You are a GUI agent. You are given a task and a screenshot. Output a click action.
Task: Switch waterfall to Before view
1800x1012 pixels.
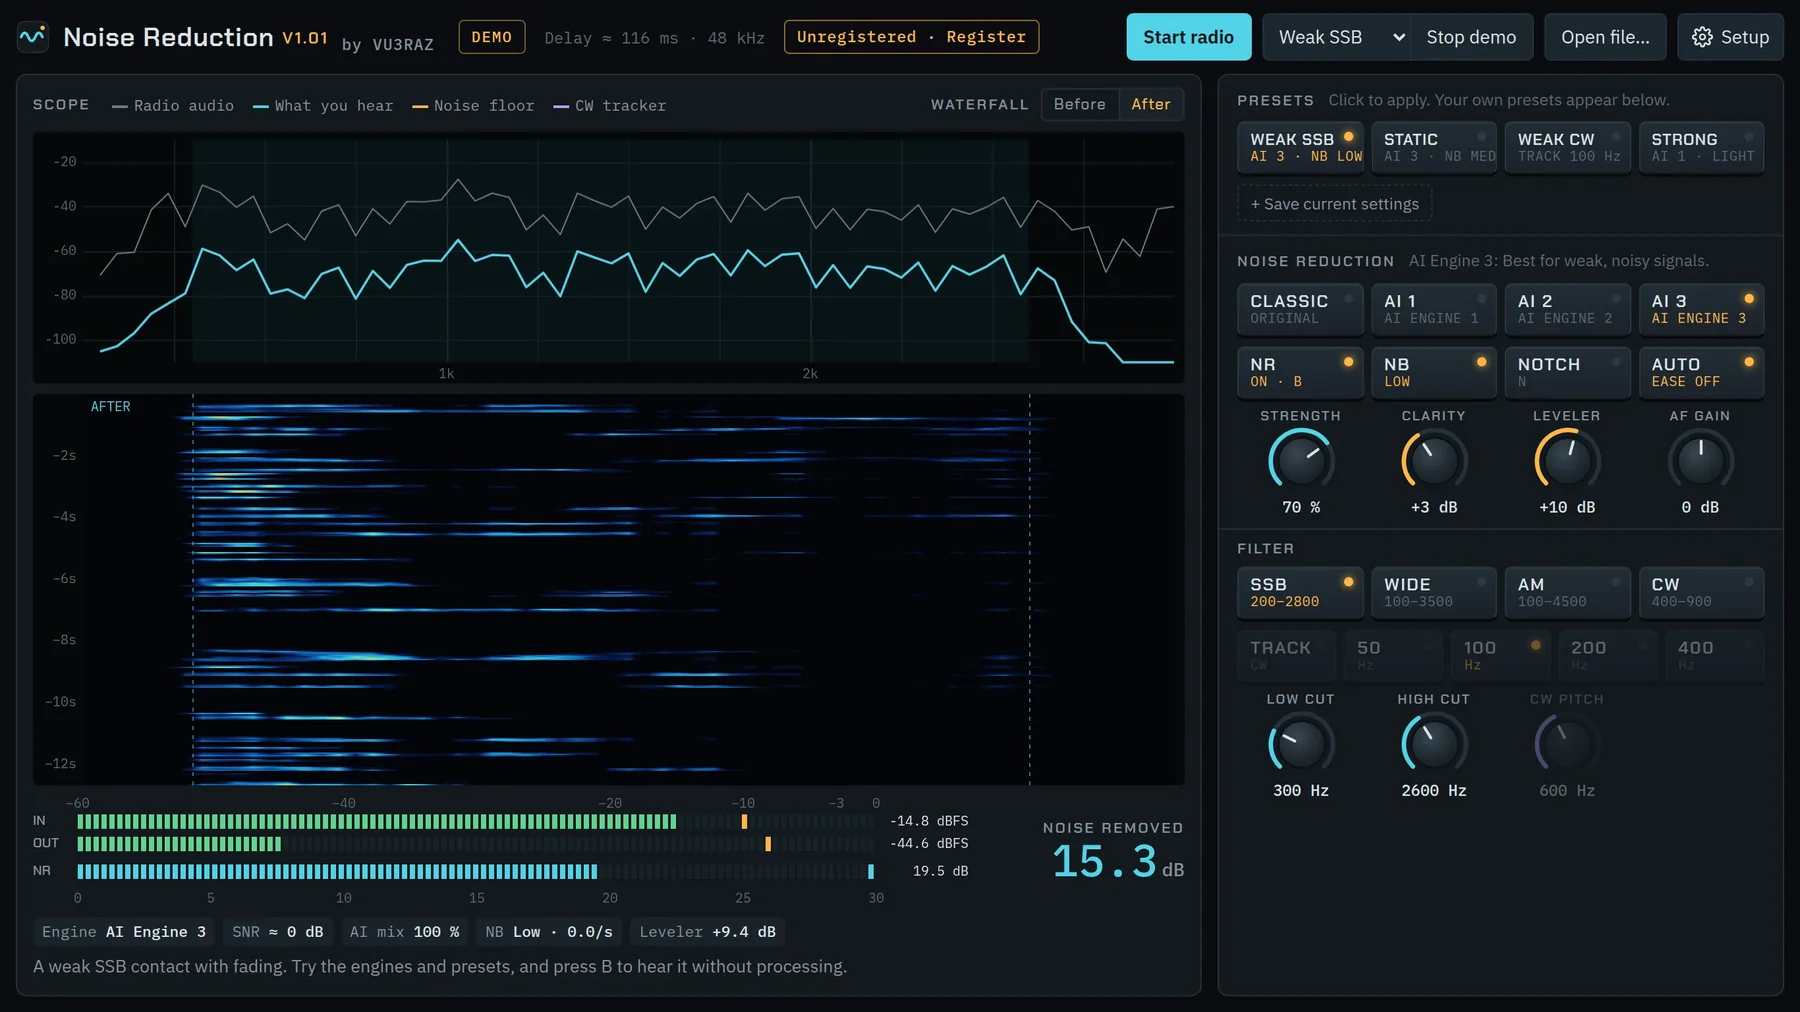(x=1079, y=104)
